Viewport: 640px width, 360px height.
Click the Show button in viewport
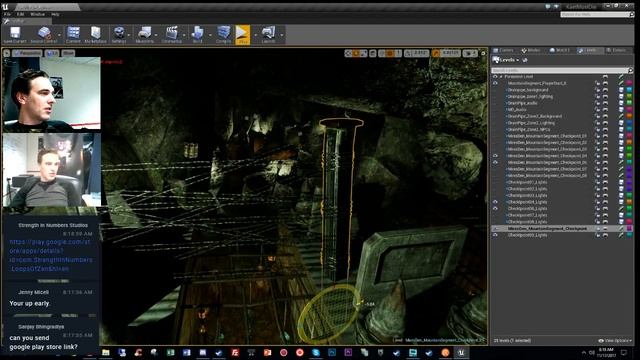point(68,53)
